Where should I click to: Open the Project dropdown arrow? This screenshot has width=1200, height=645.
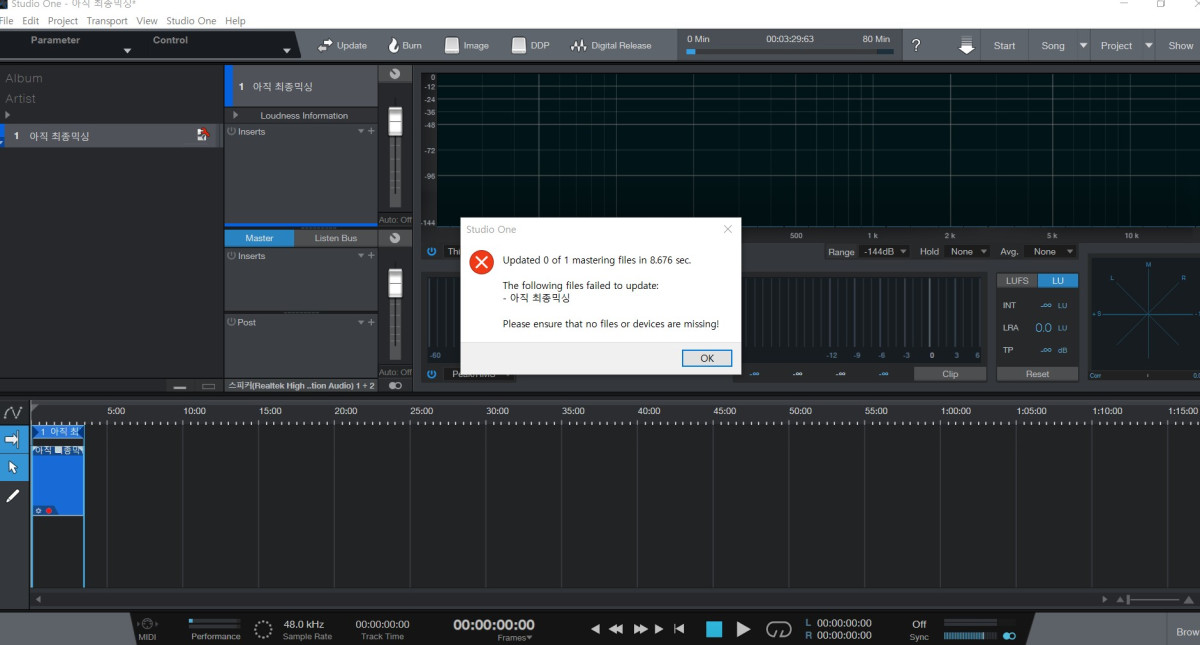click(x=1148, y=46)
